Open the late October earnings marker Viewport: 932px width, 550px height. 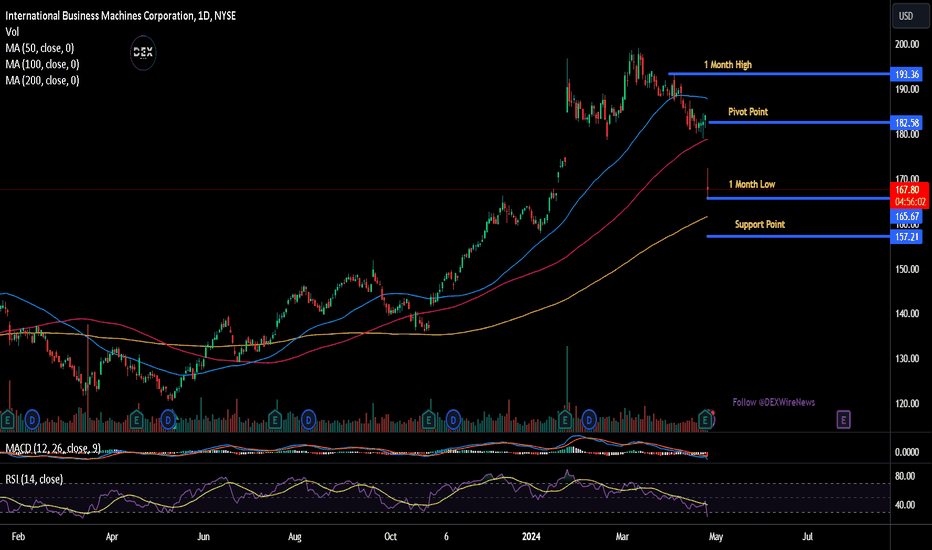(429, 420)
